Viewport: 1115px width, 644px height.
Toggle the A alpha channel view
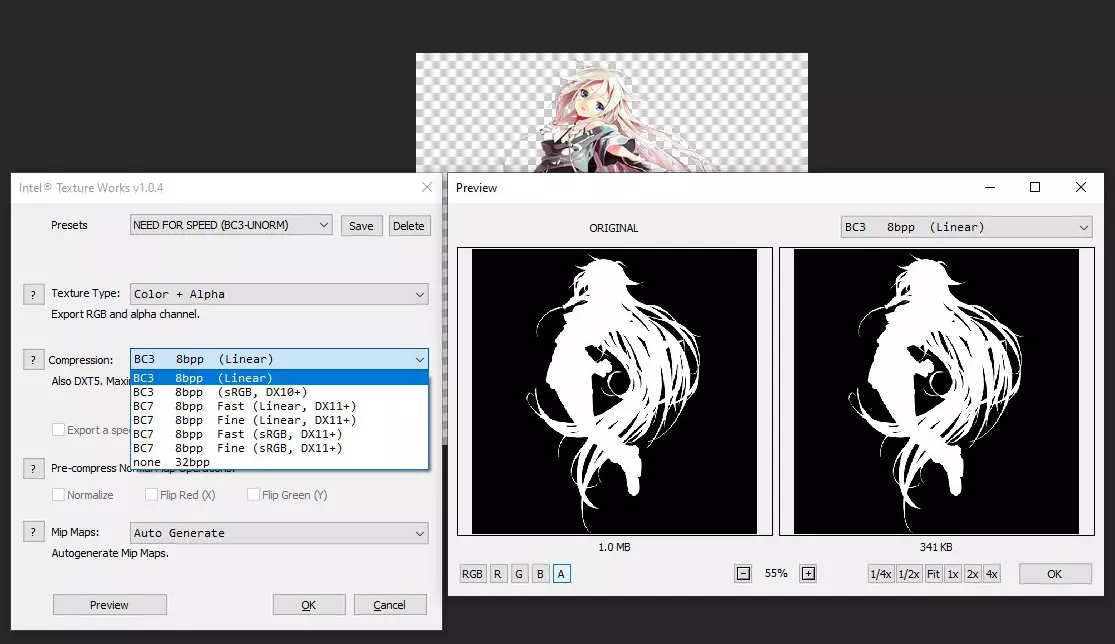(561, 574)
